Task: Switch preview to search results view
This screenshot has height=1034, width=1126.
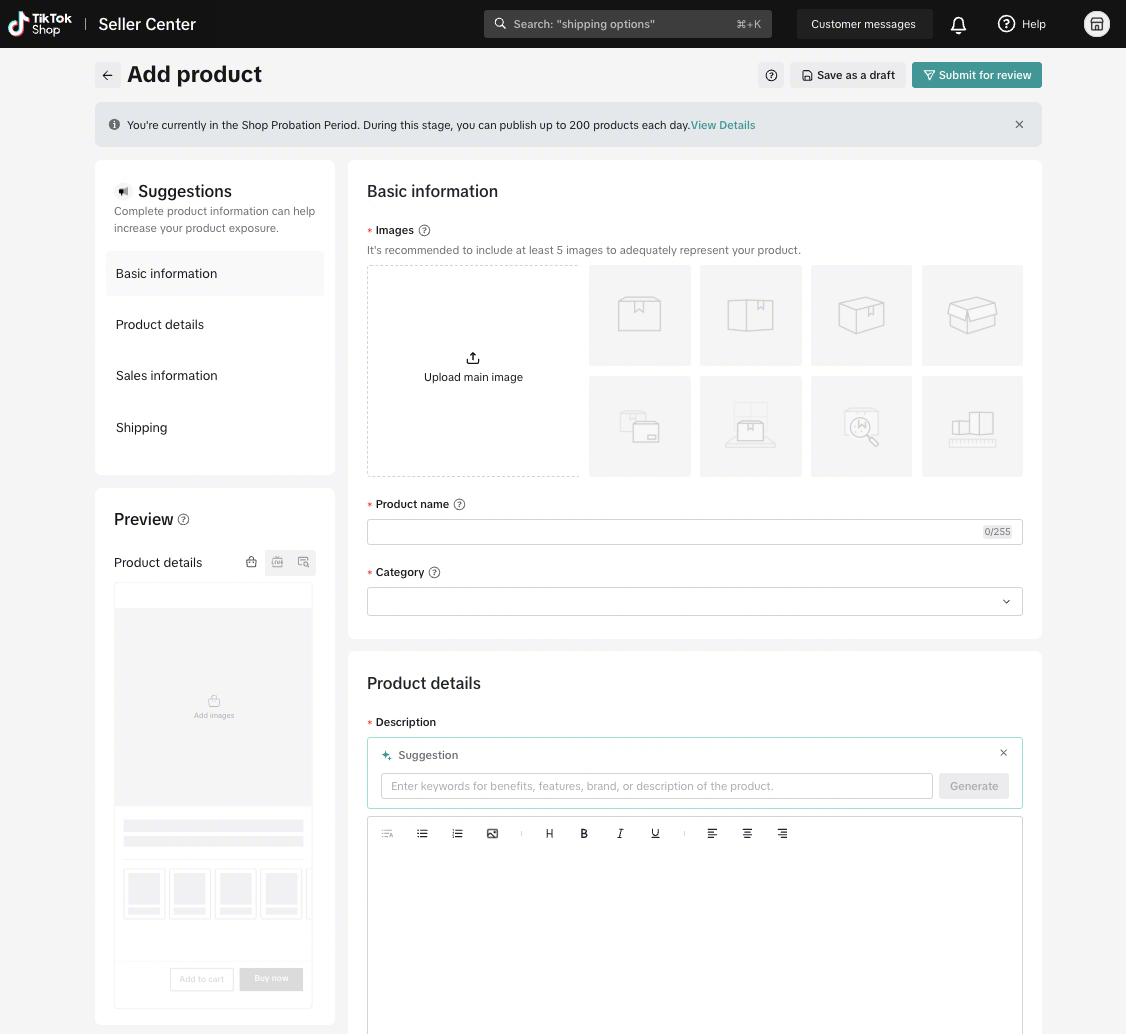Action: [303, 562]
